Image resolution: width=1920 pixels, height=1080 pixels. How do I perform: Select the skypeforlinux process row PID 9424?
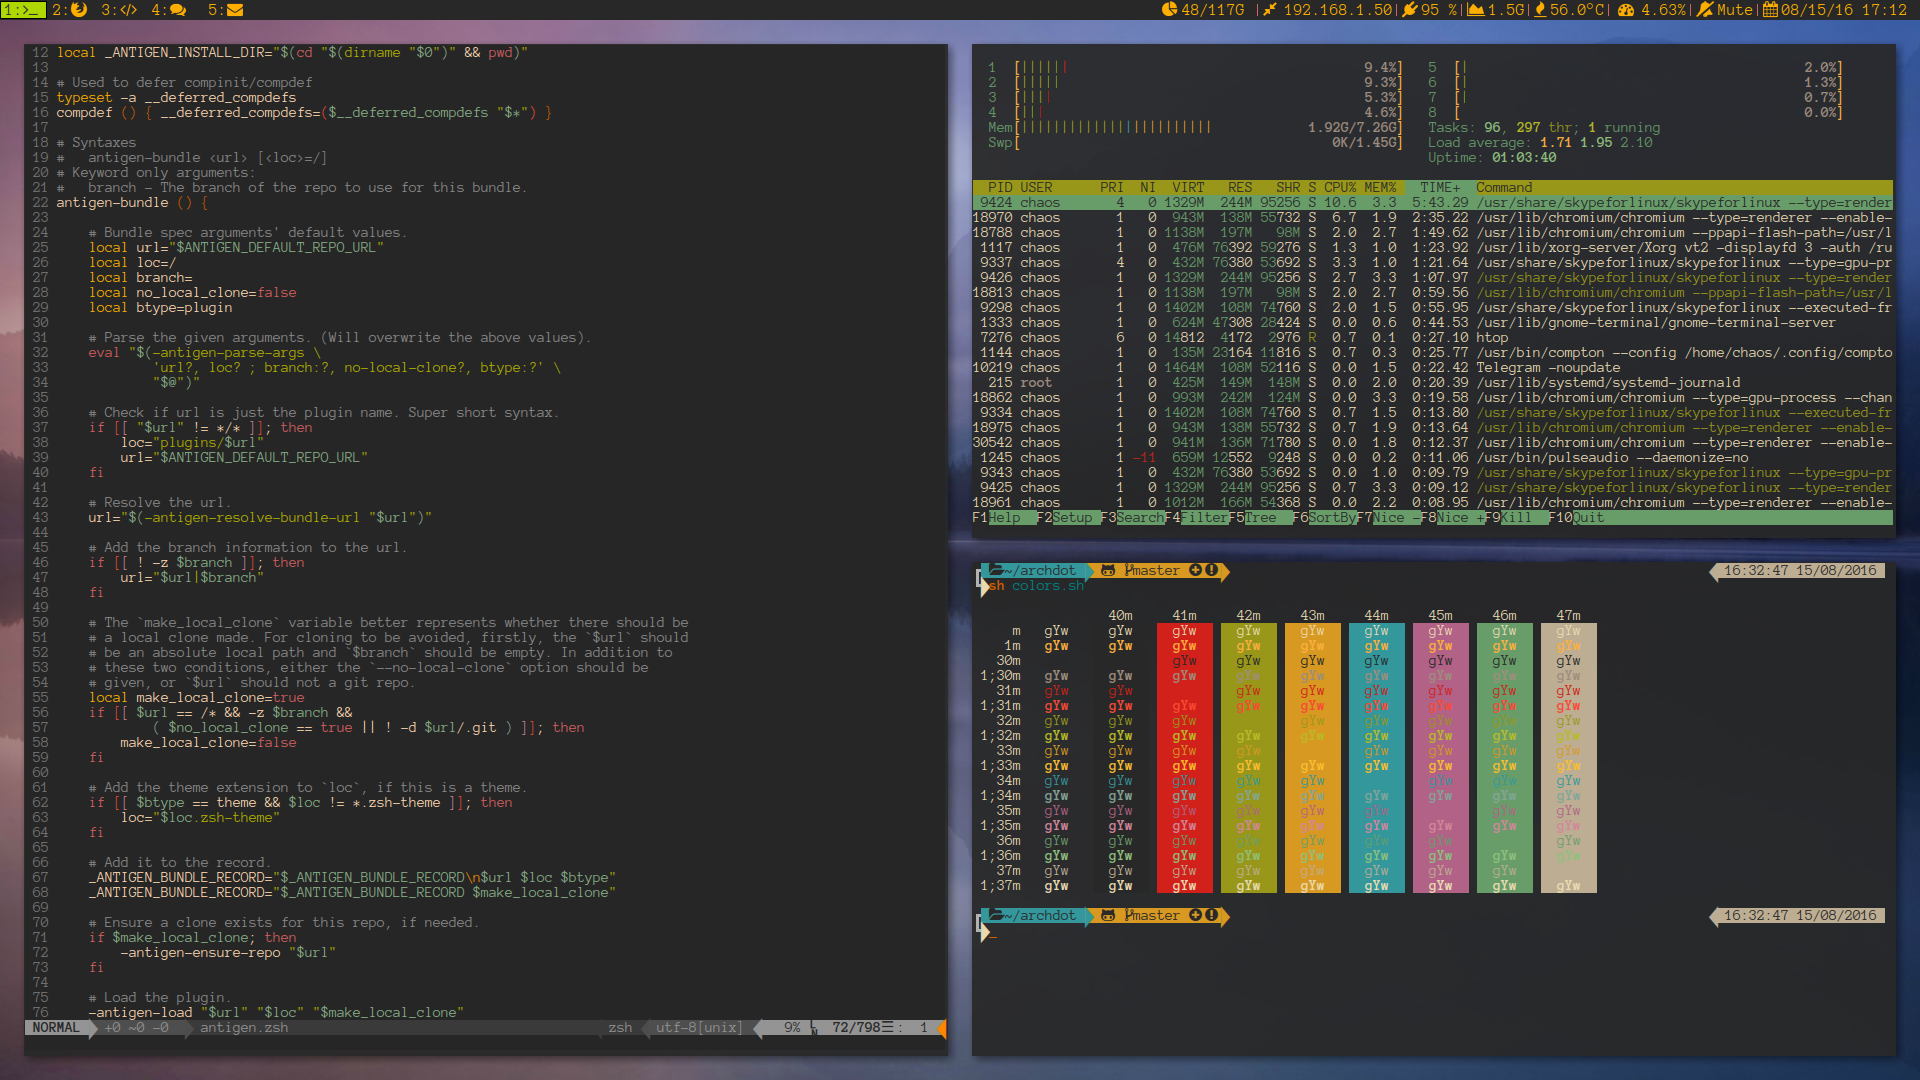(1300, 202)
